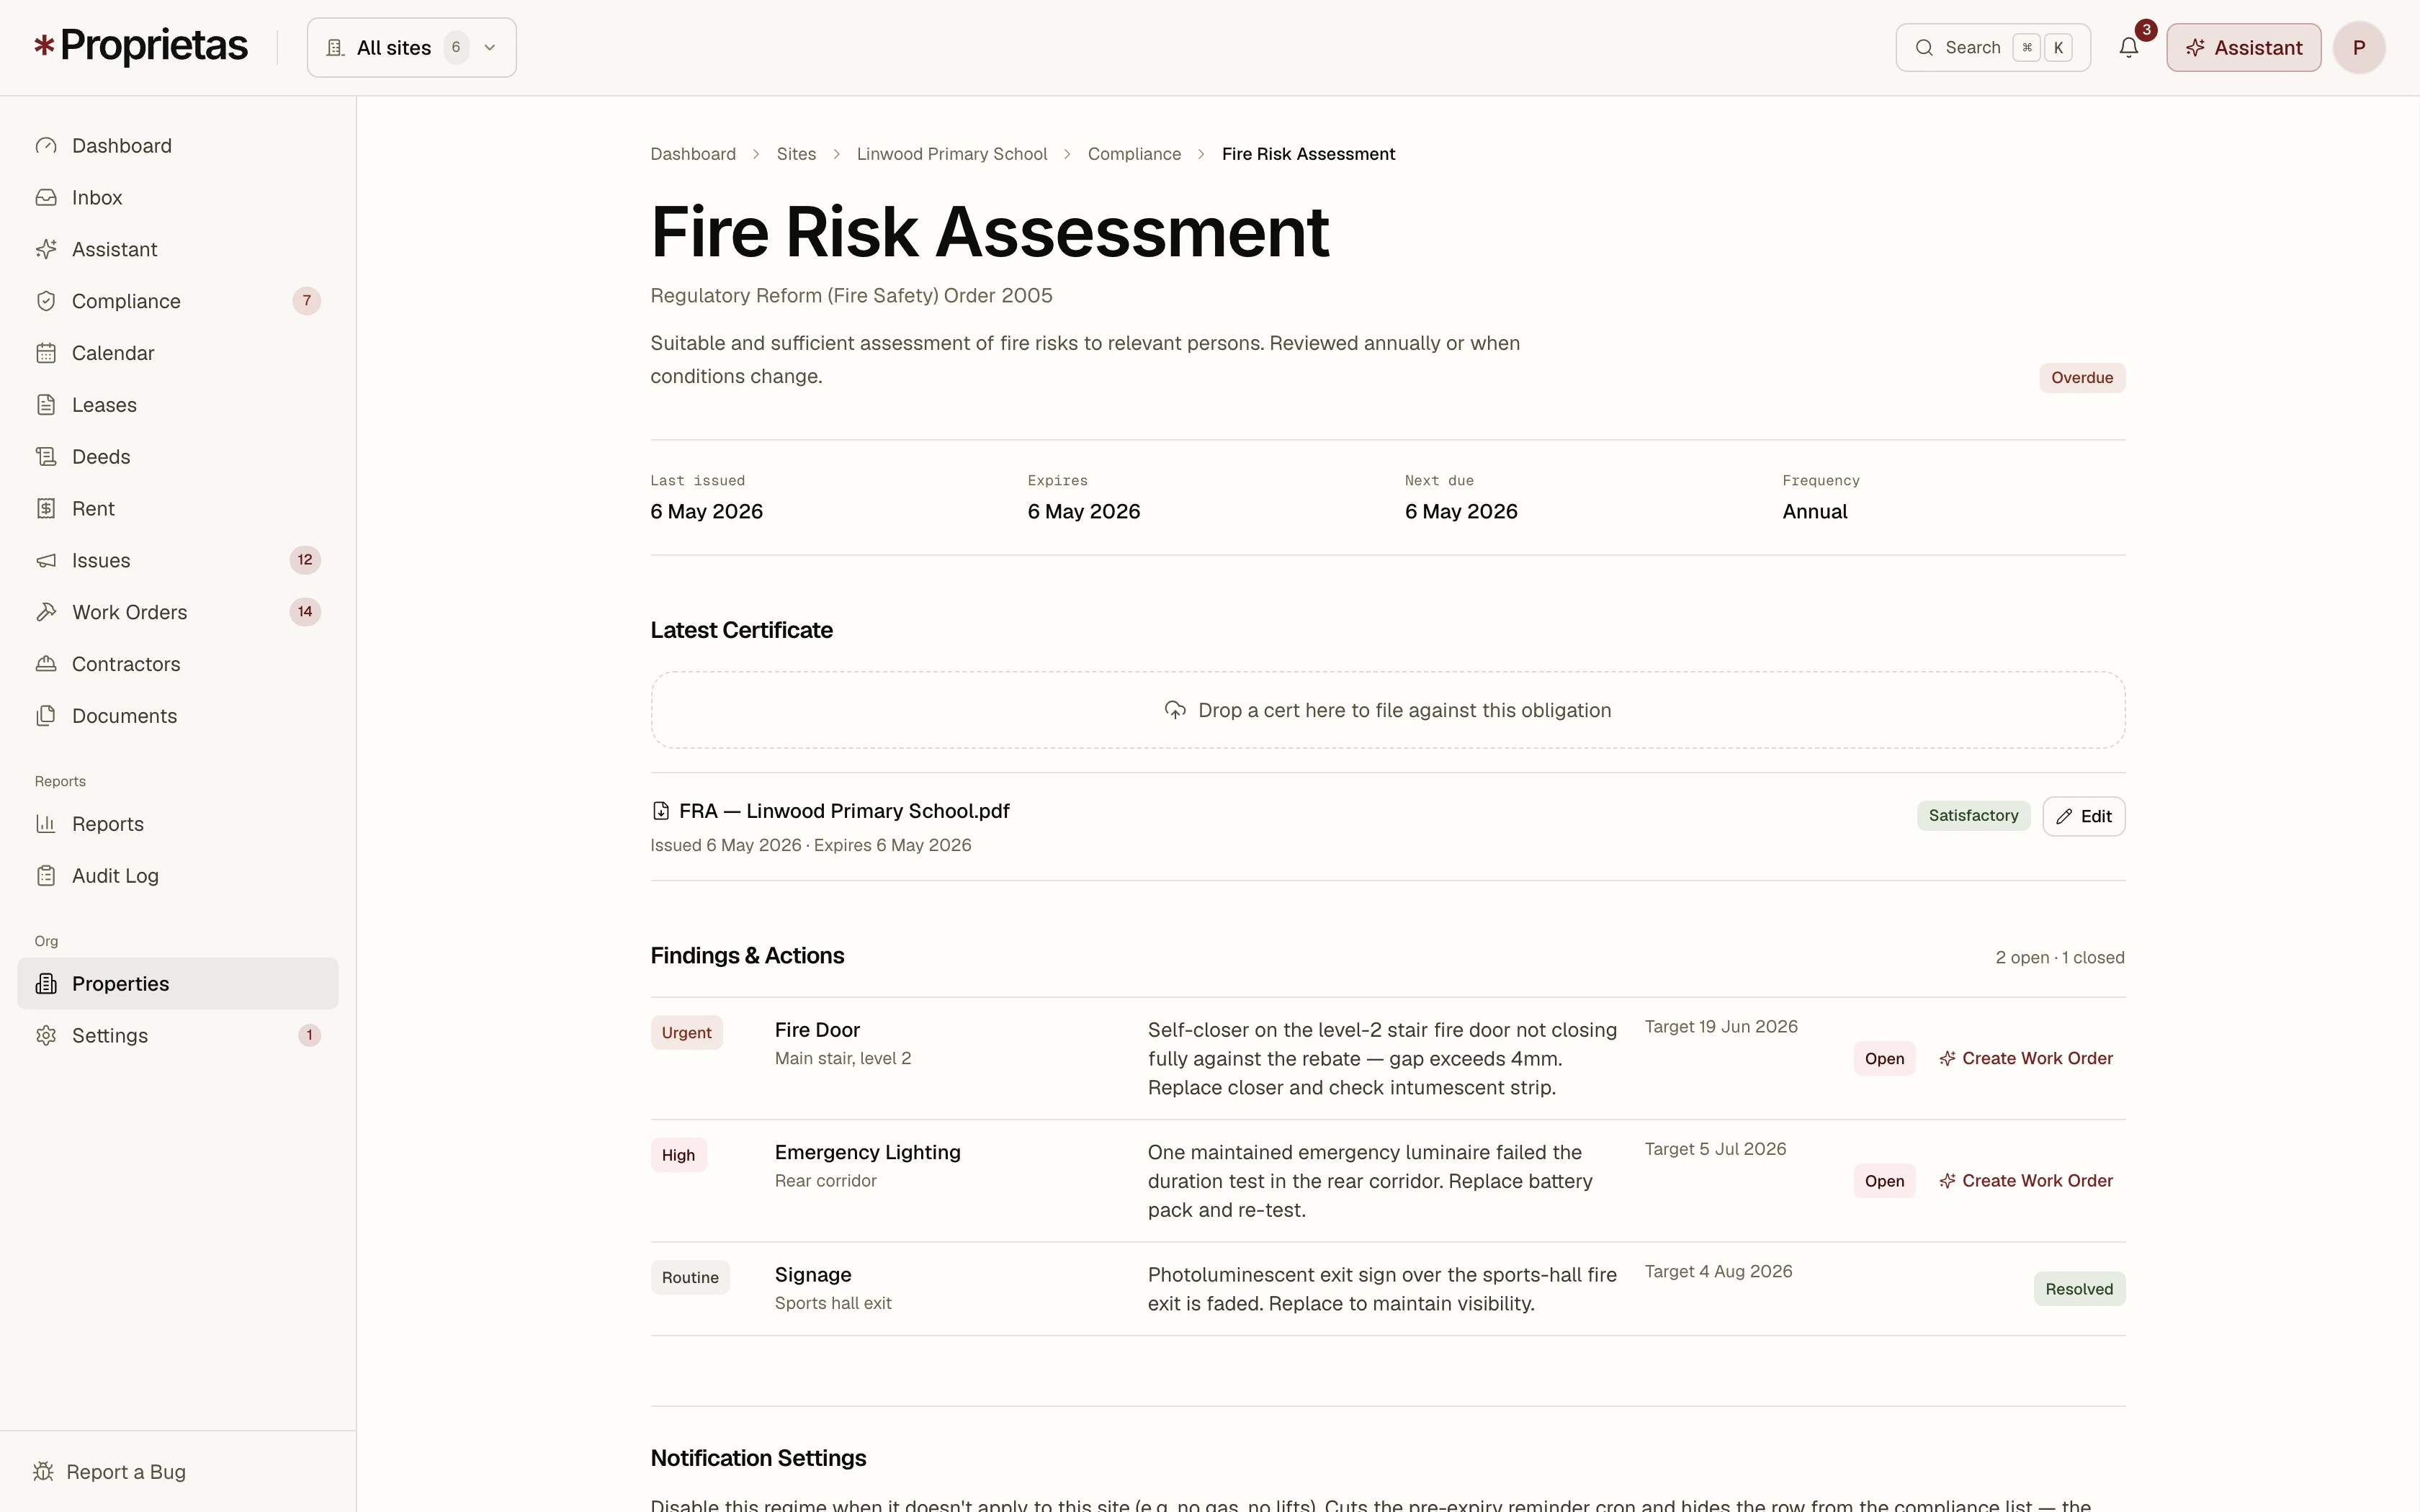Image resolution: width=2420 pixels, height=1512 pixels.
Task: Click the Overdue status badge
Action: coord(2082,378)
